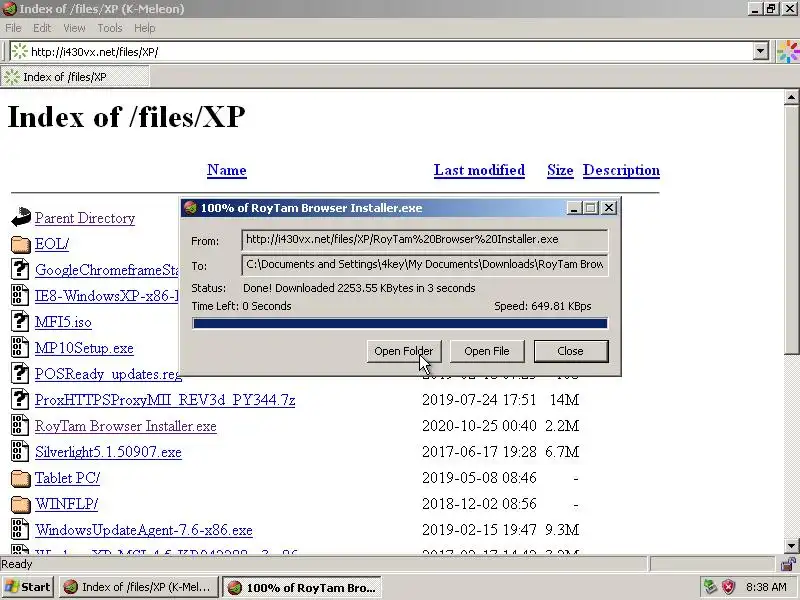
Task: Sort listing by Size column
Action: [x=560, y=170]
